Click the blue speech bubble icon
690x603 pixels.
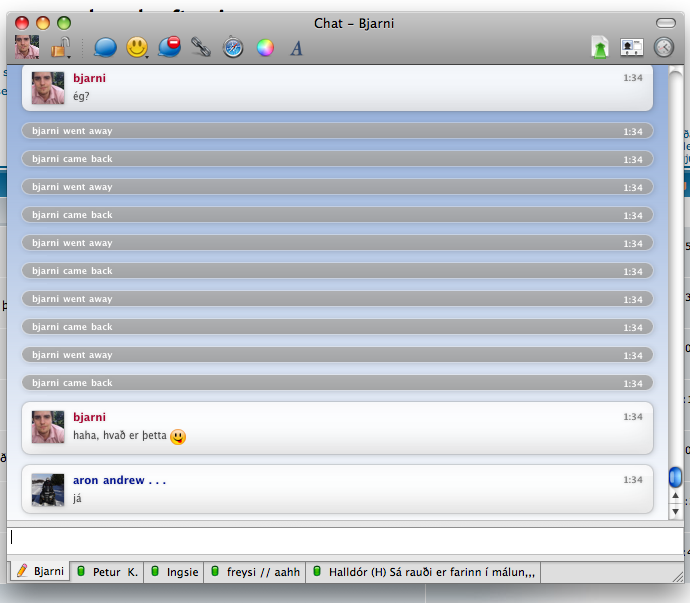click(x=105, y=47)
